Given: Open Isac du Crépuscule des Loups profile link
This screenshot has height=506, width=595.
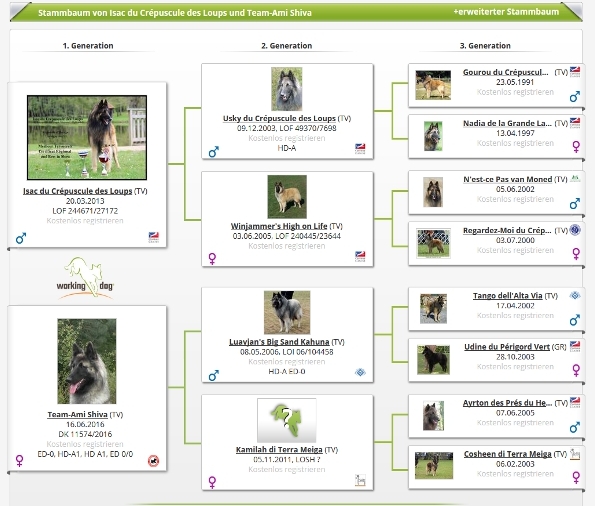Looking at the screenshot, I should pos(77,191).
